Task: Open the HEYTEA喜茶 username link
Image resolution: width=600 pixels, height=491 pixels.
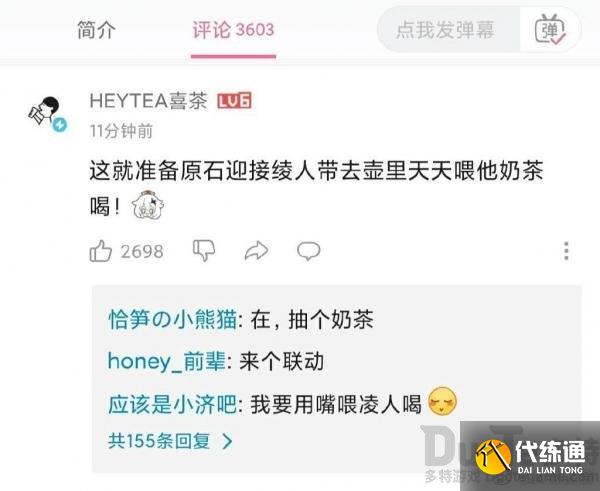Action: 148,101
